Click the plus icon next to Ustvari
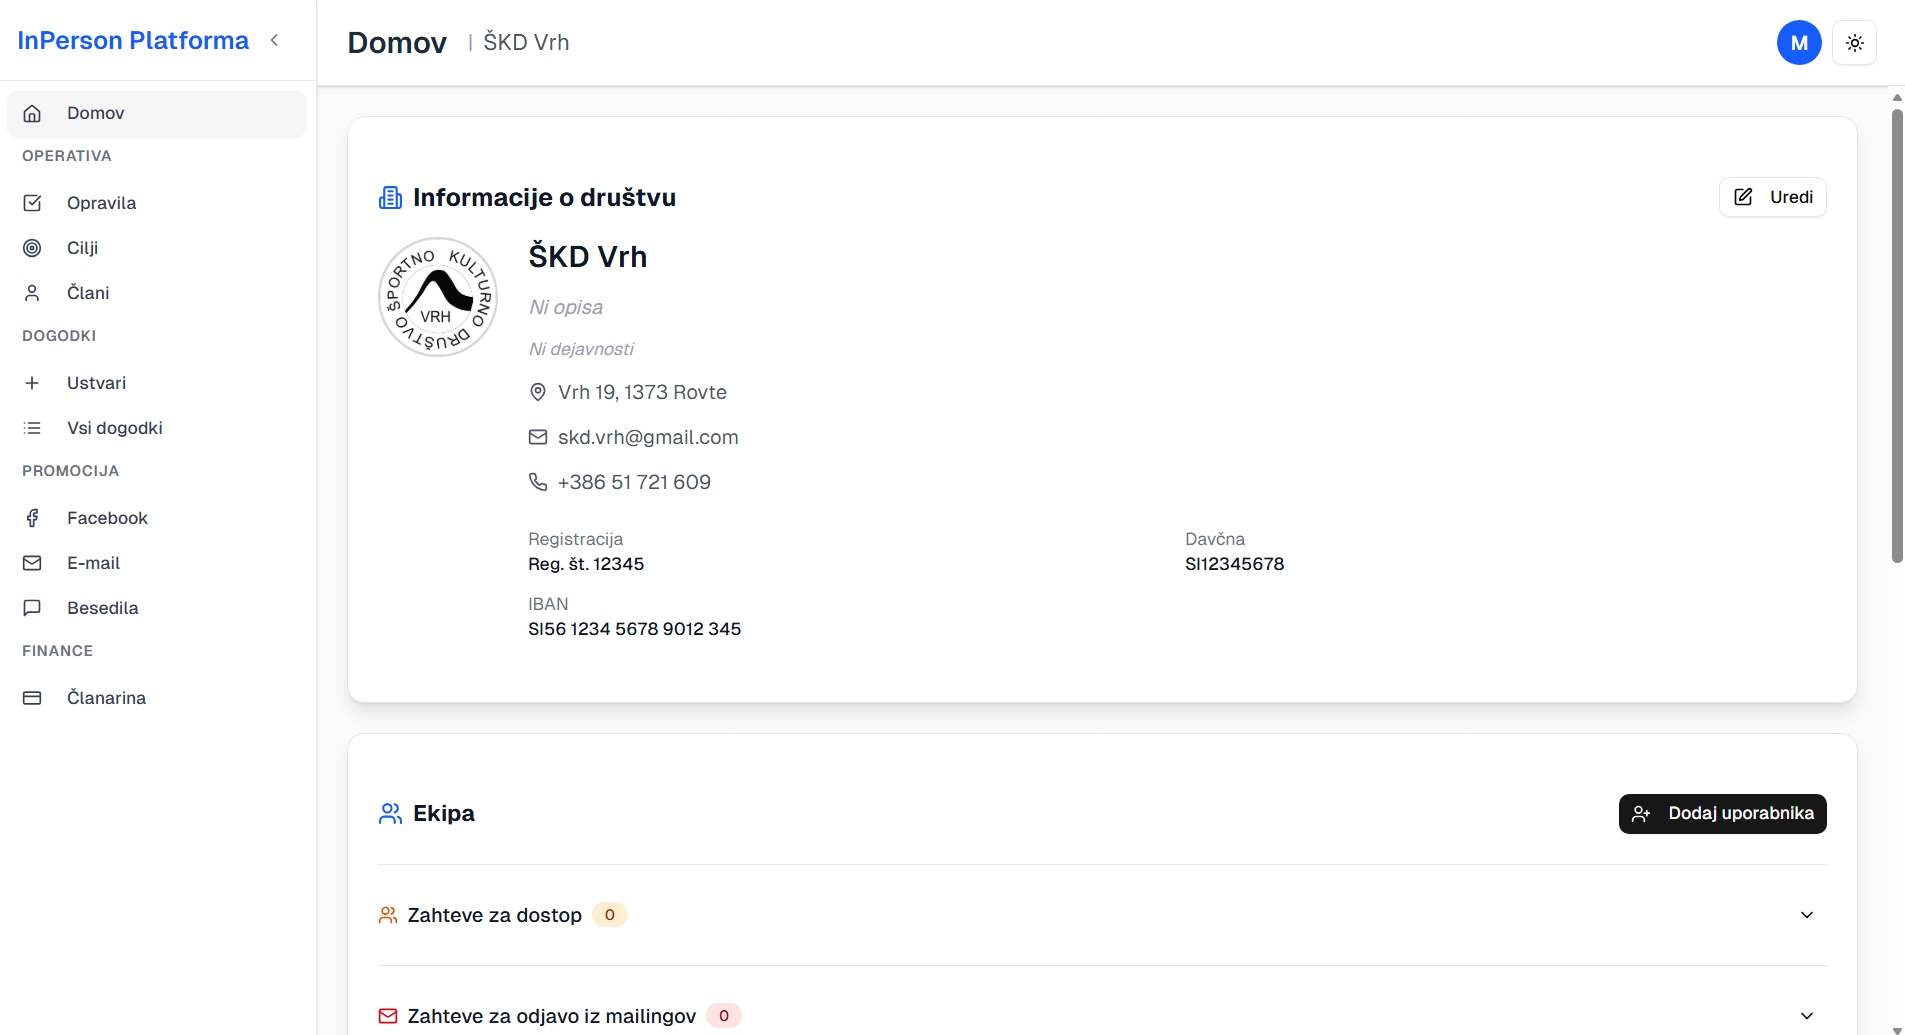Image resolution: width=1905 pixels, height=1035 pixels. click(33, 383)
